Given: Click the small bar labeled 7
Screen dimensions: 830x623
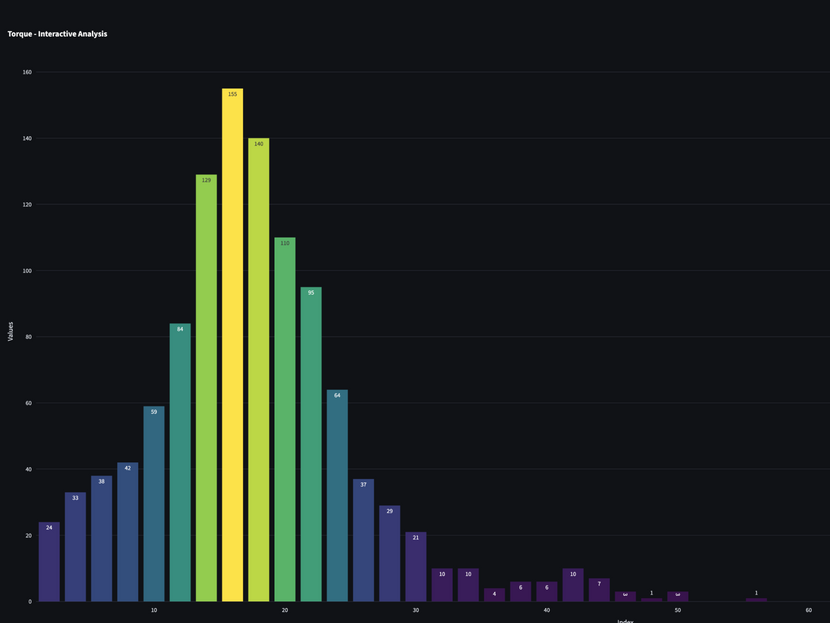Looking at the screenshot, I should [x=599, y=590].
